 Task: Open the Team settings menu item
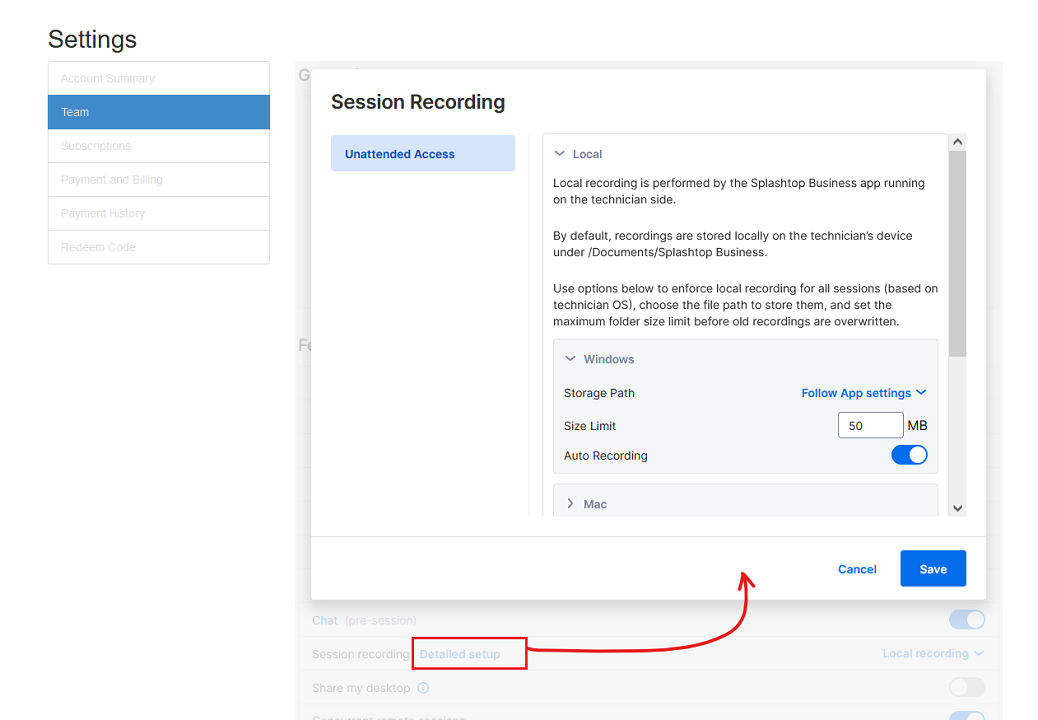(x=159, y=112)
